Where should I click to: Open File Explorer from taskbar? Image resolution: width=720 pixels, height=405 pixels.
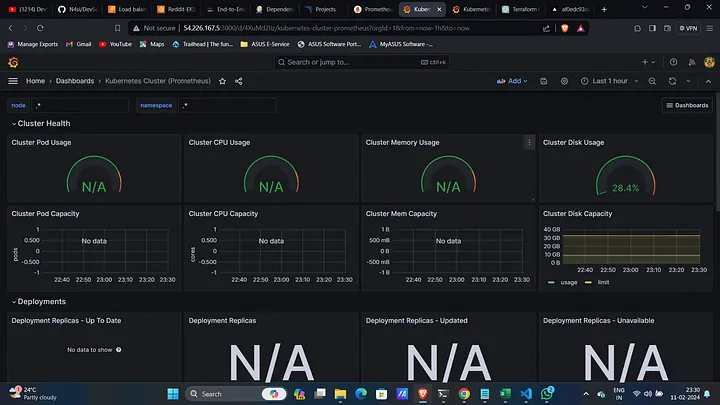tap(340, 394)
